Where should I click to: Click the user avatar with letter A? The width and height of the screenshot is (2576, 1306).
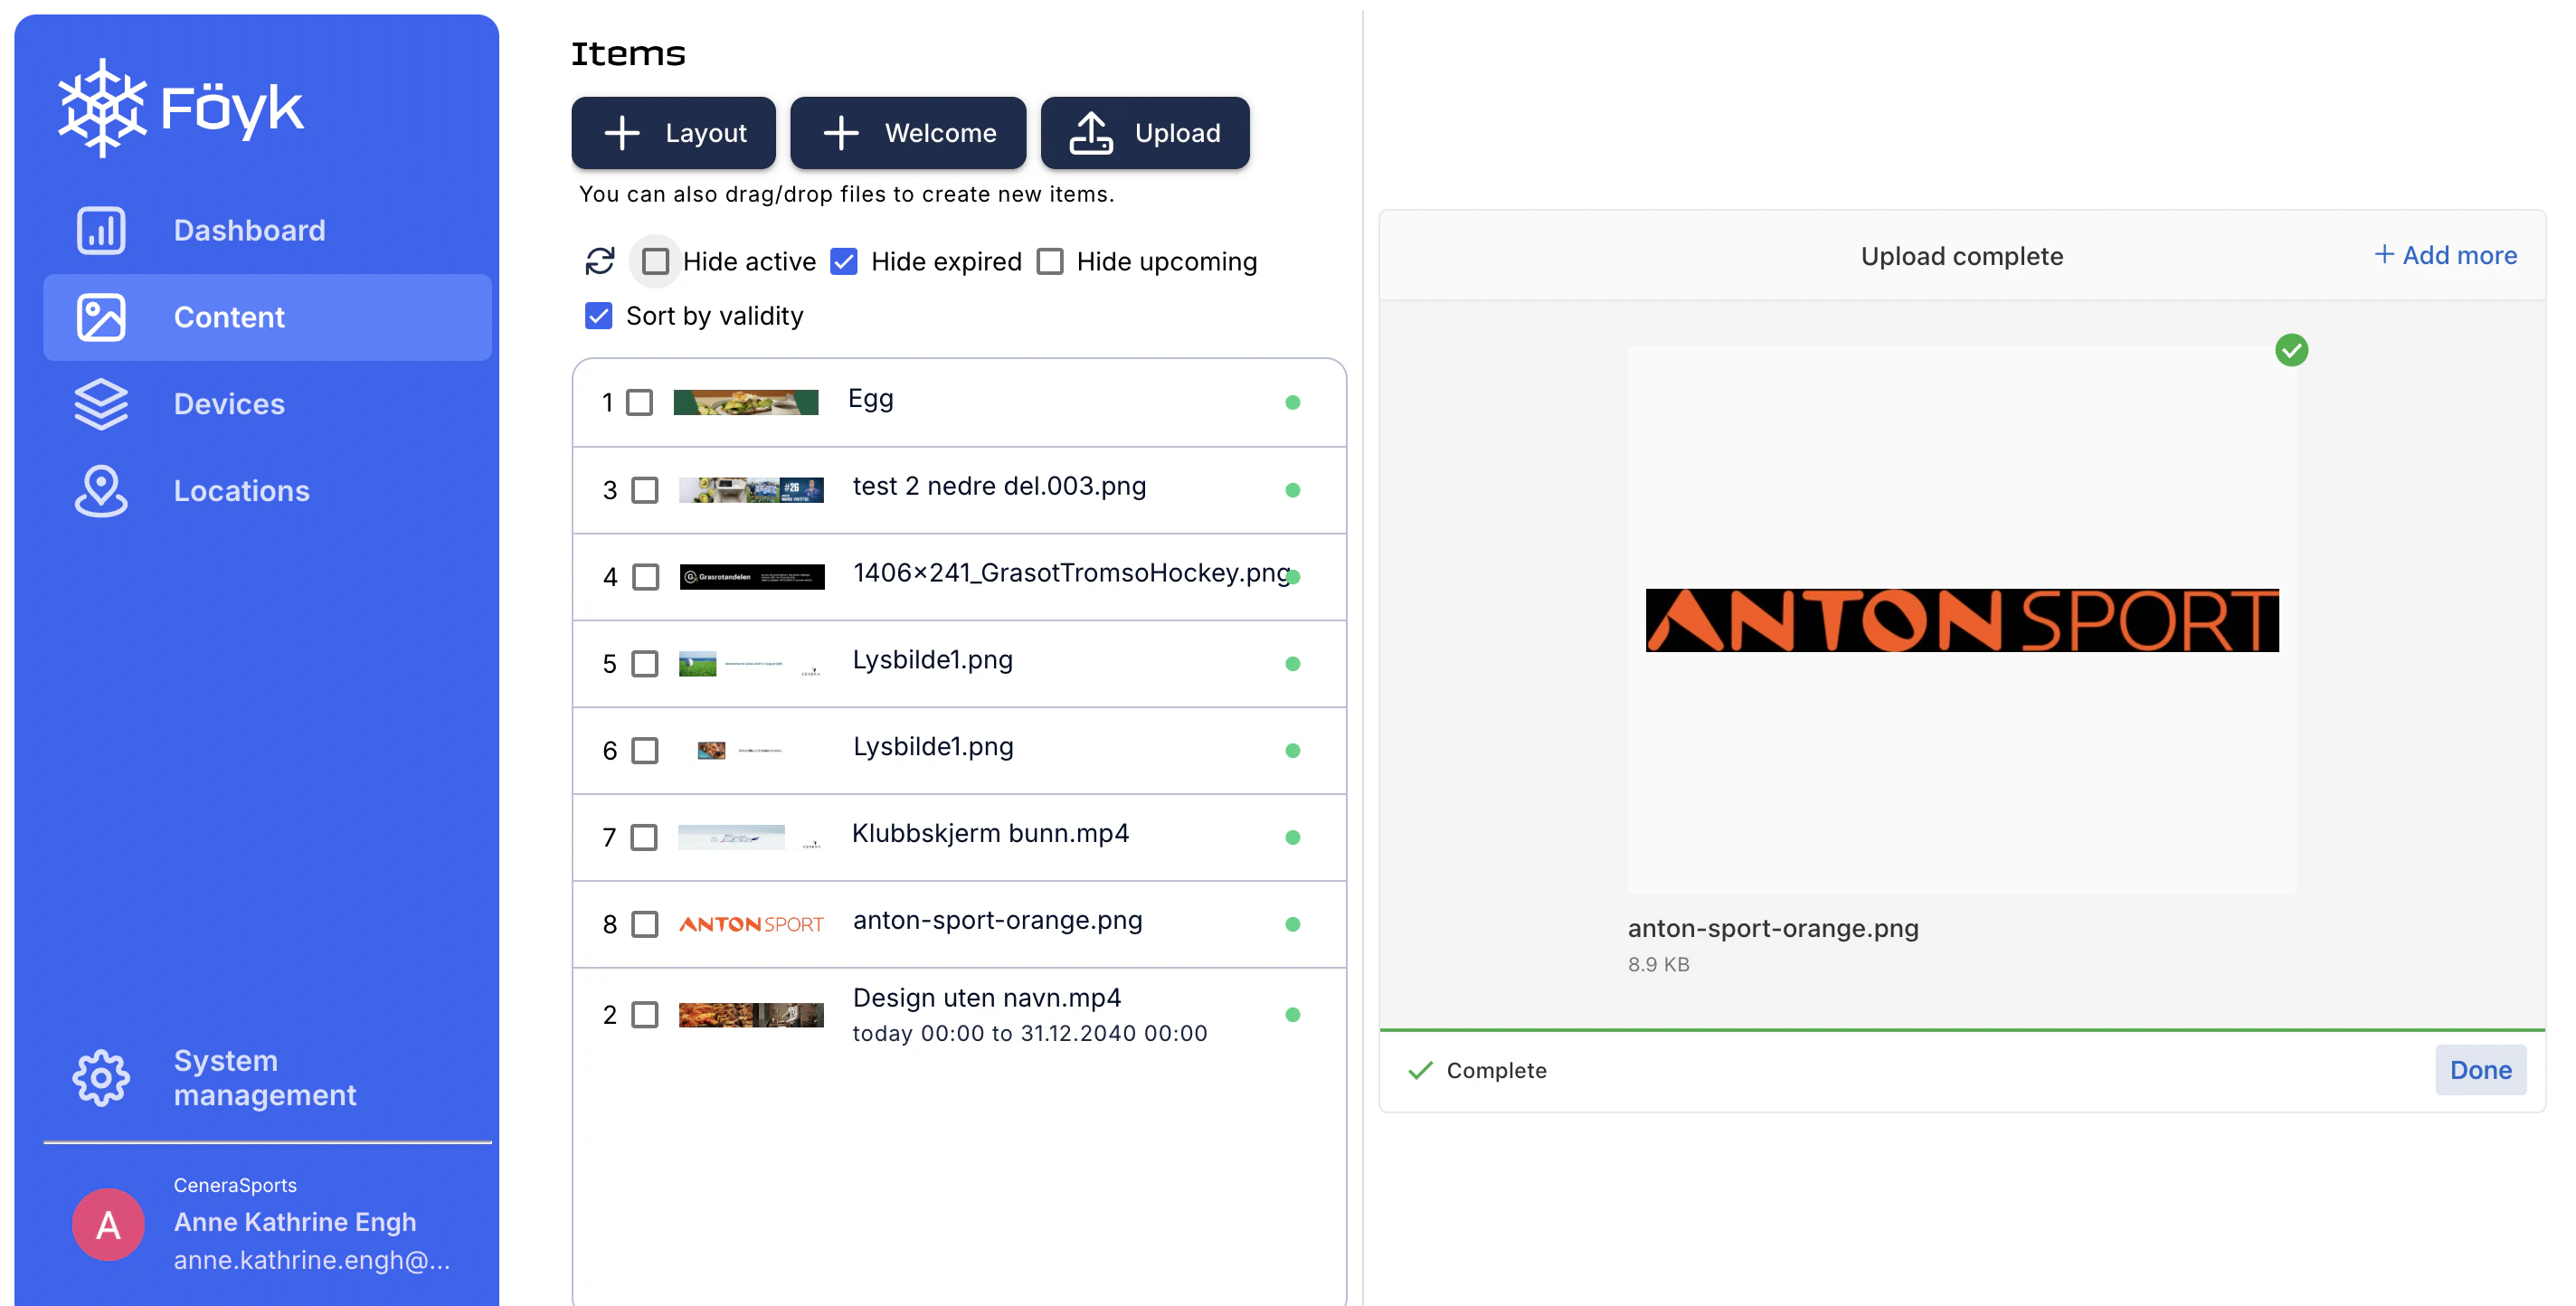108,1224
